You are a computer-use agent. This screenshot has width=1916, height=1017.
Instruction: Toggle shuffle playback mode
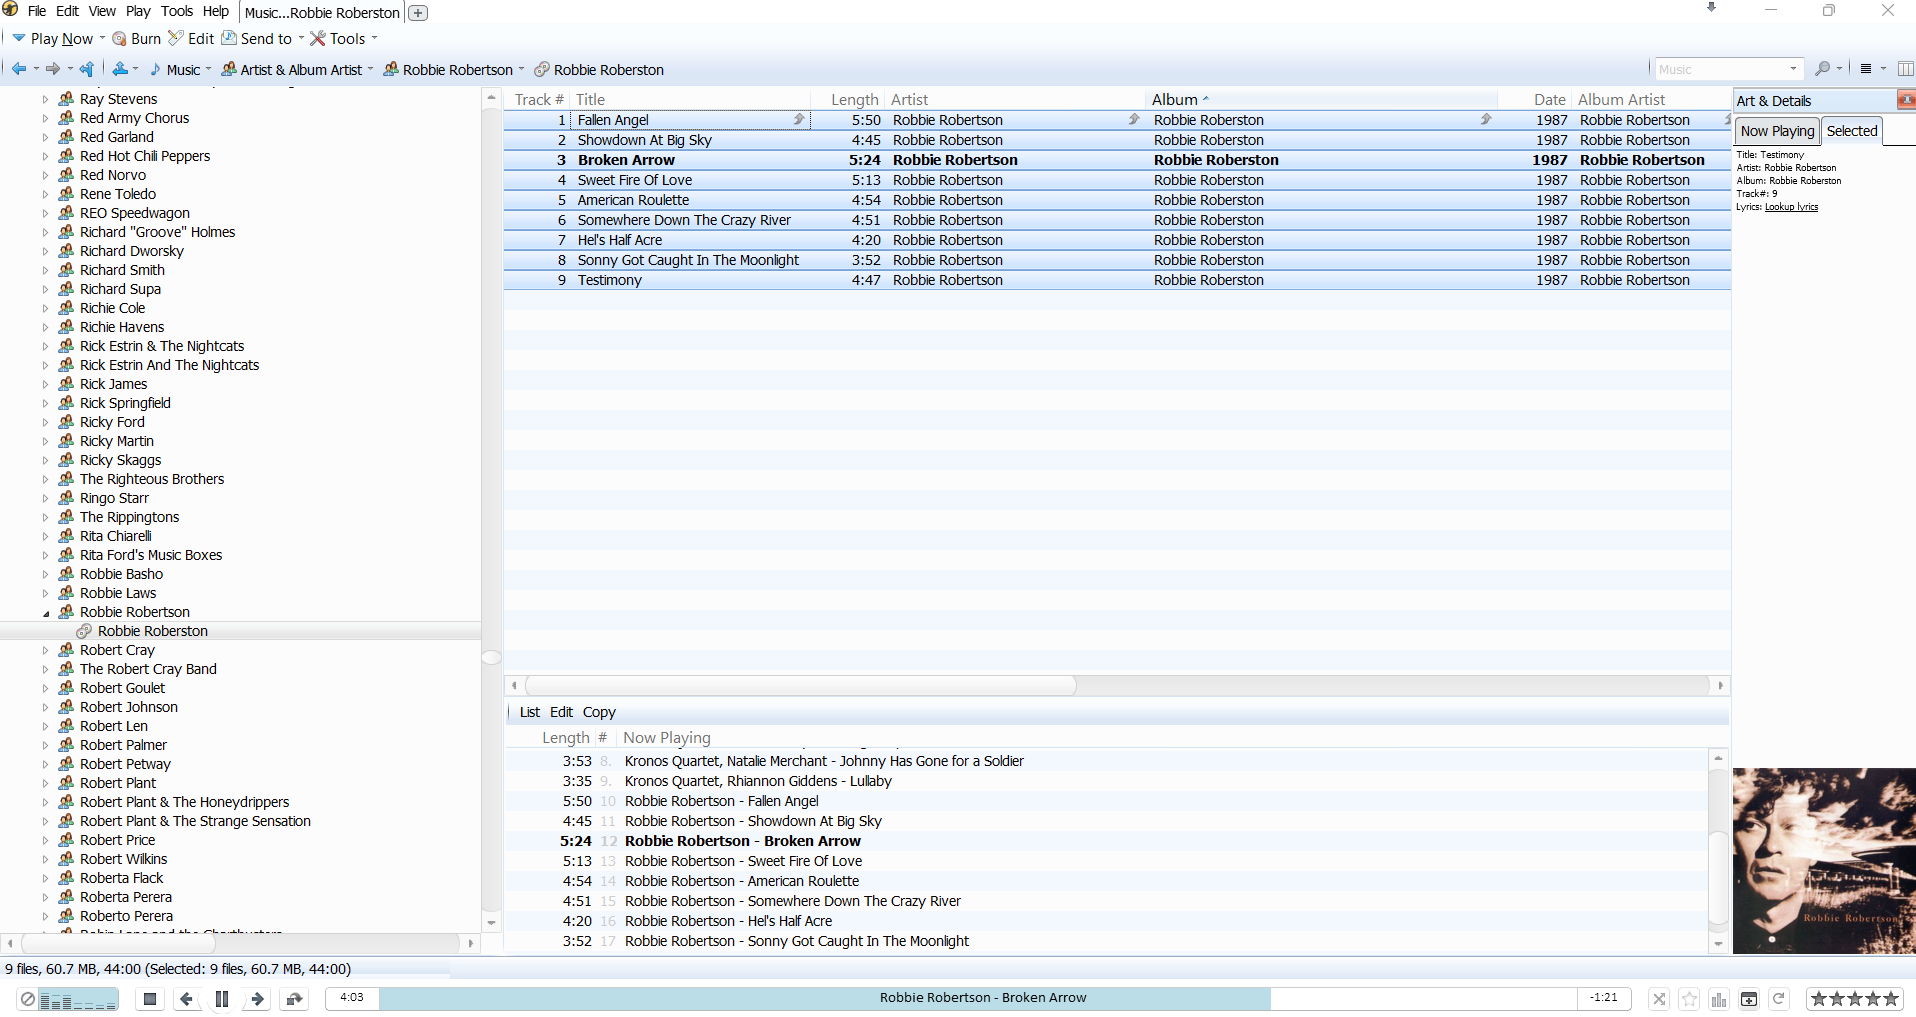coord(1659,999)
